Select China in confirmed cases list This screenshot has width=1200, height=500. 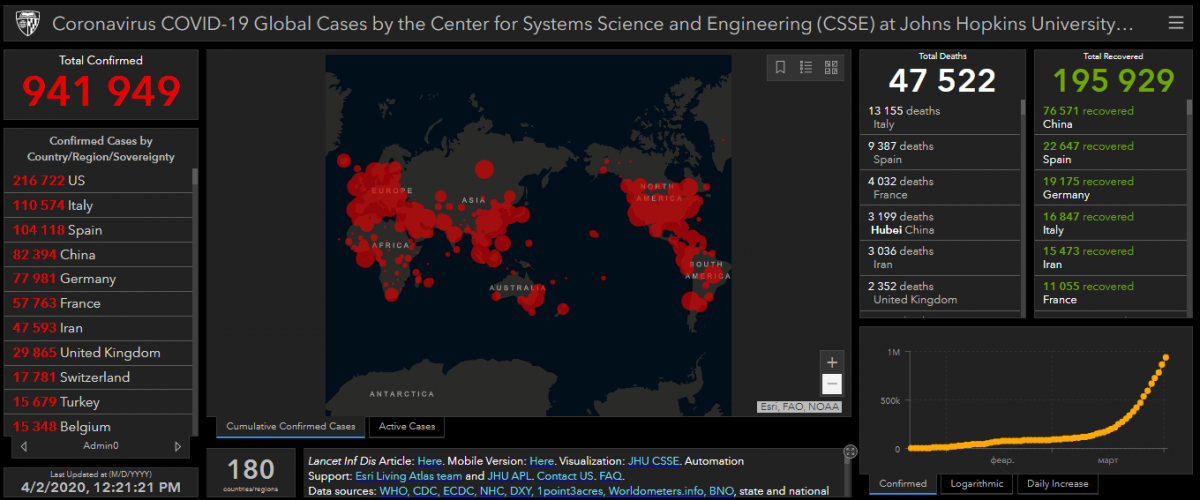click(x=98, y=254)
